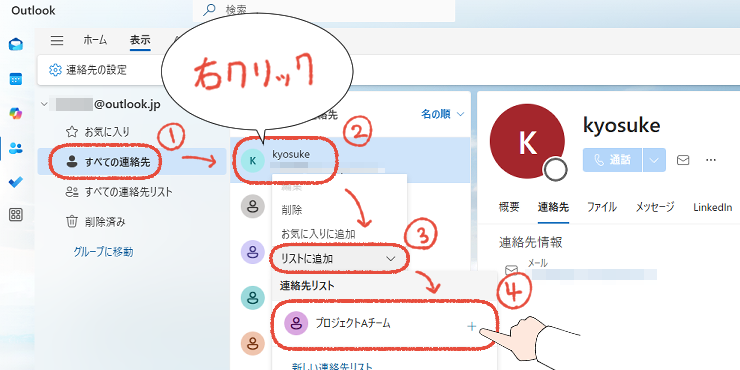Click the 検索 search field
The image size is (740, 370).
(324, 10)
